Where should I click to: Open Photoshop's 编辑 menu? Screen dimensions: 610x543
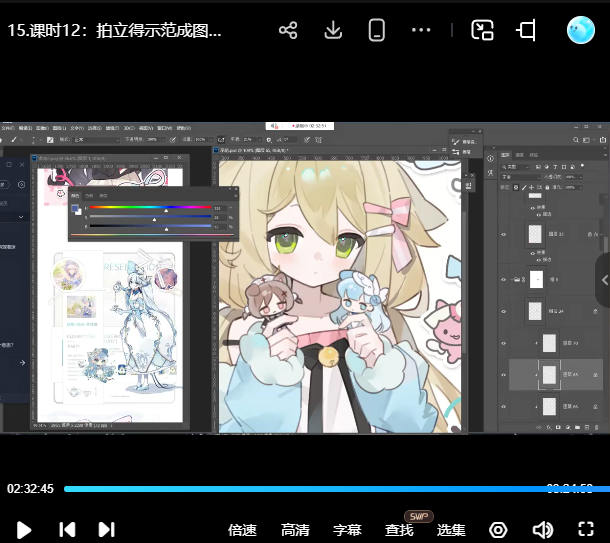coord(25,128)
